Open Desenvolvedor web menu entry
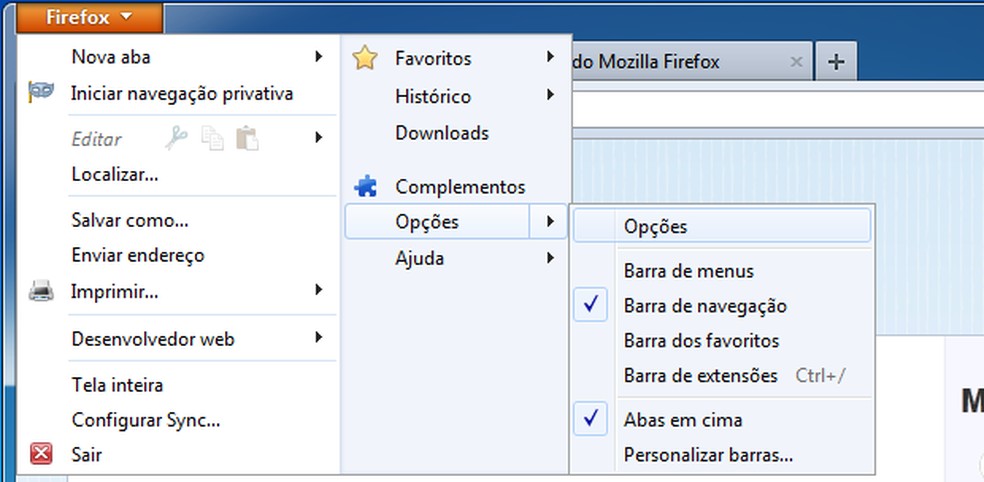The height and width of the screenshot is (482, 984). click(x=152, y=339)
